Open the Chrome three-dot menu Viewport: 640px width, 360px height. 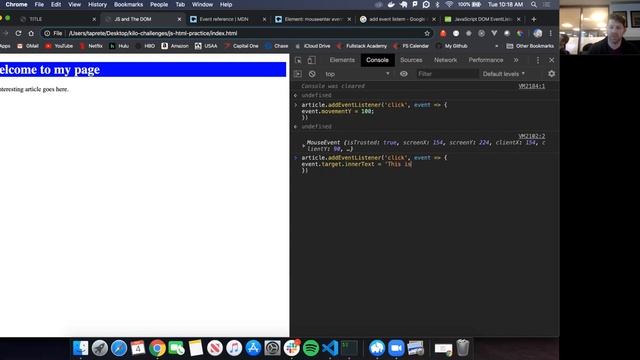coord(551,33)
